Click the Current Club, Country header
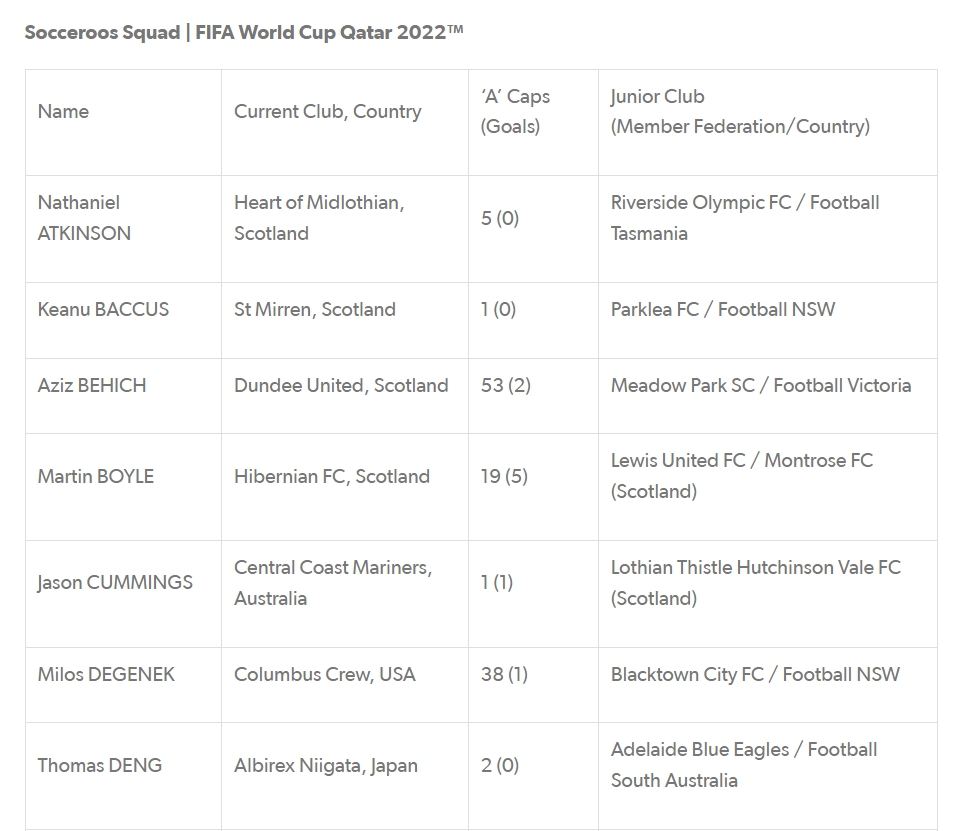This screenshot has width=960, height=831. pyautogui.click(x=327, y=112)
